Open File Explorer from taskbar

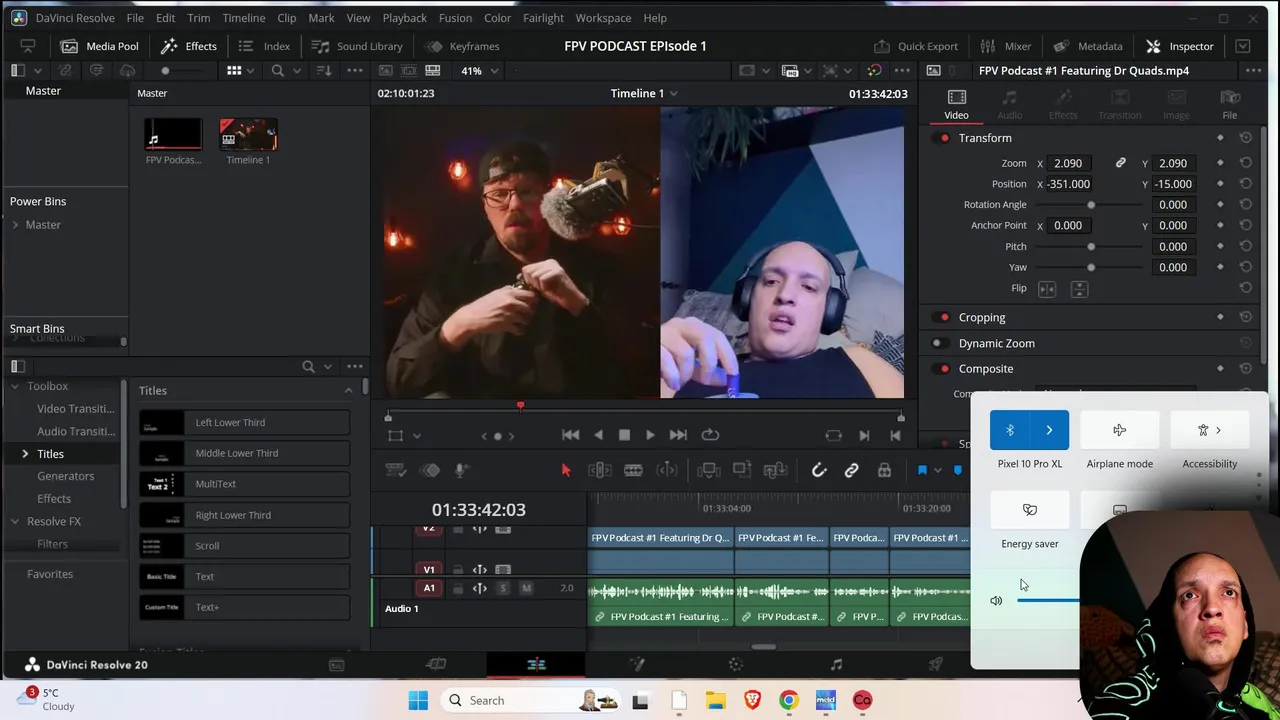pyautogui.click(x=715, y=701)
